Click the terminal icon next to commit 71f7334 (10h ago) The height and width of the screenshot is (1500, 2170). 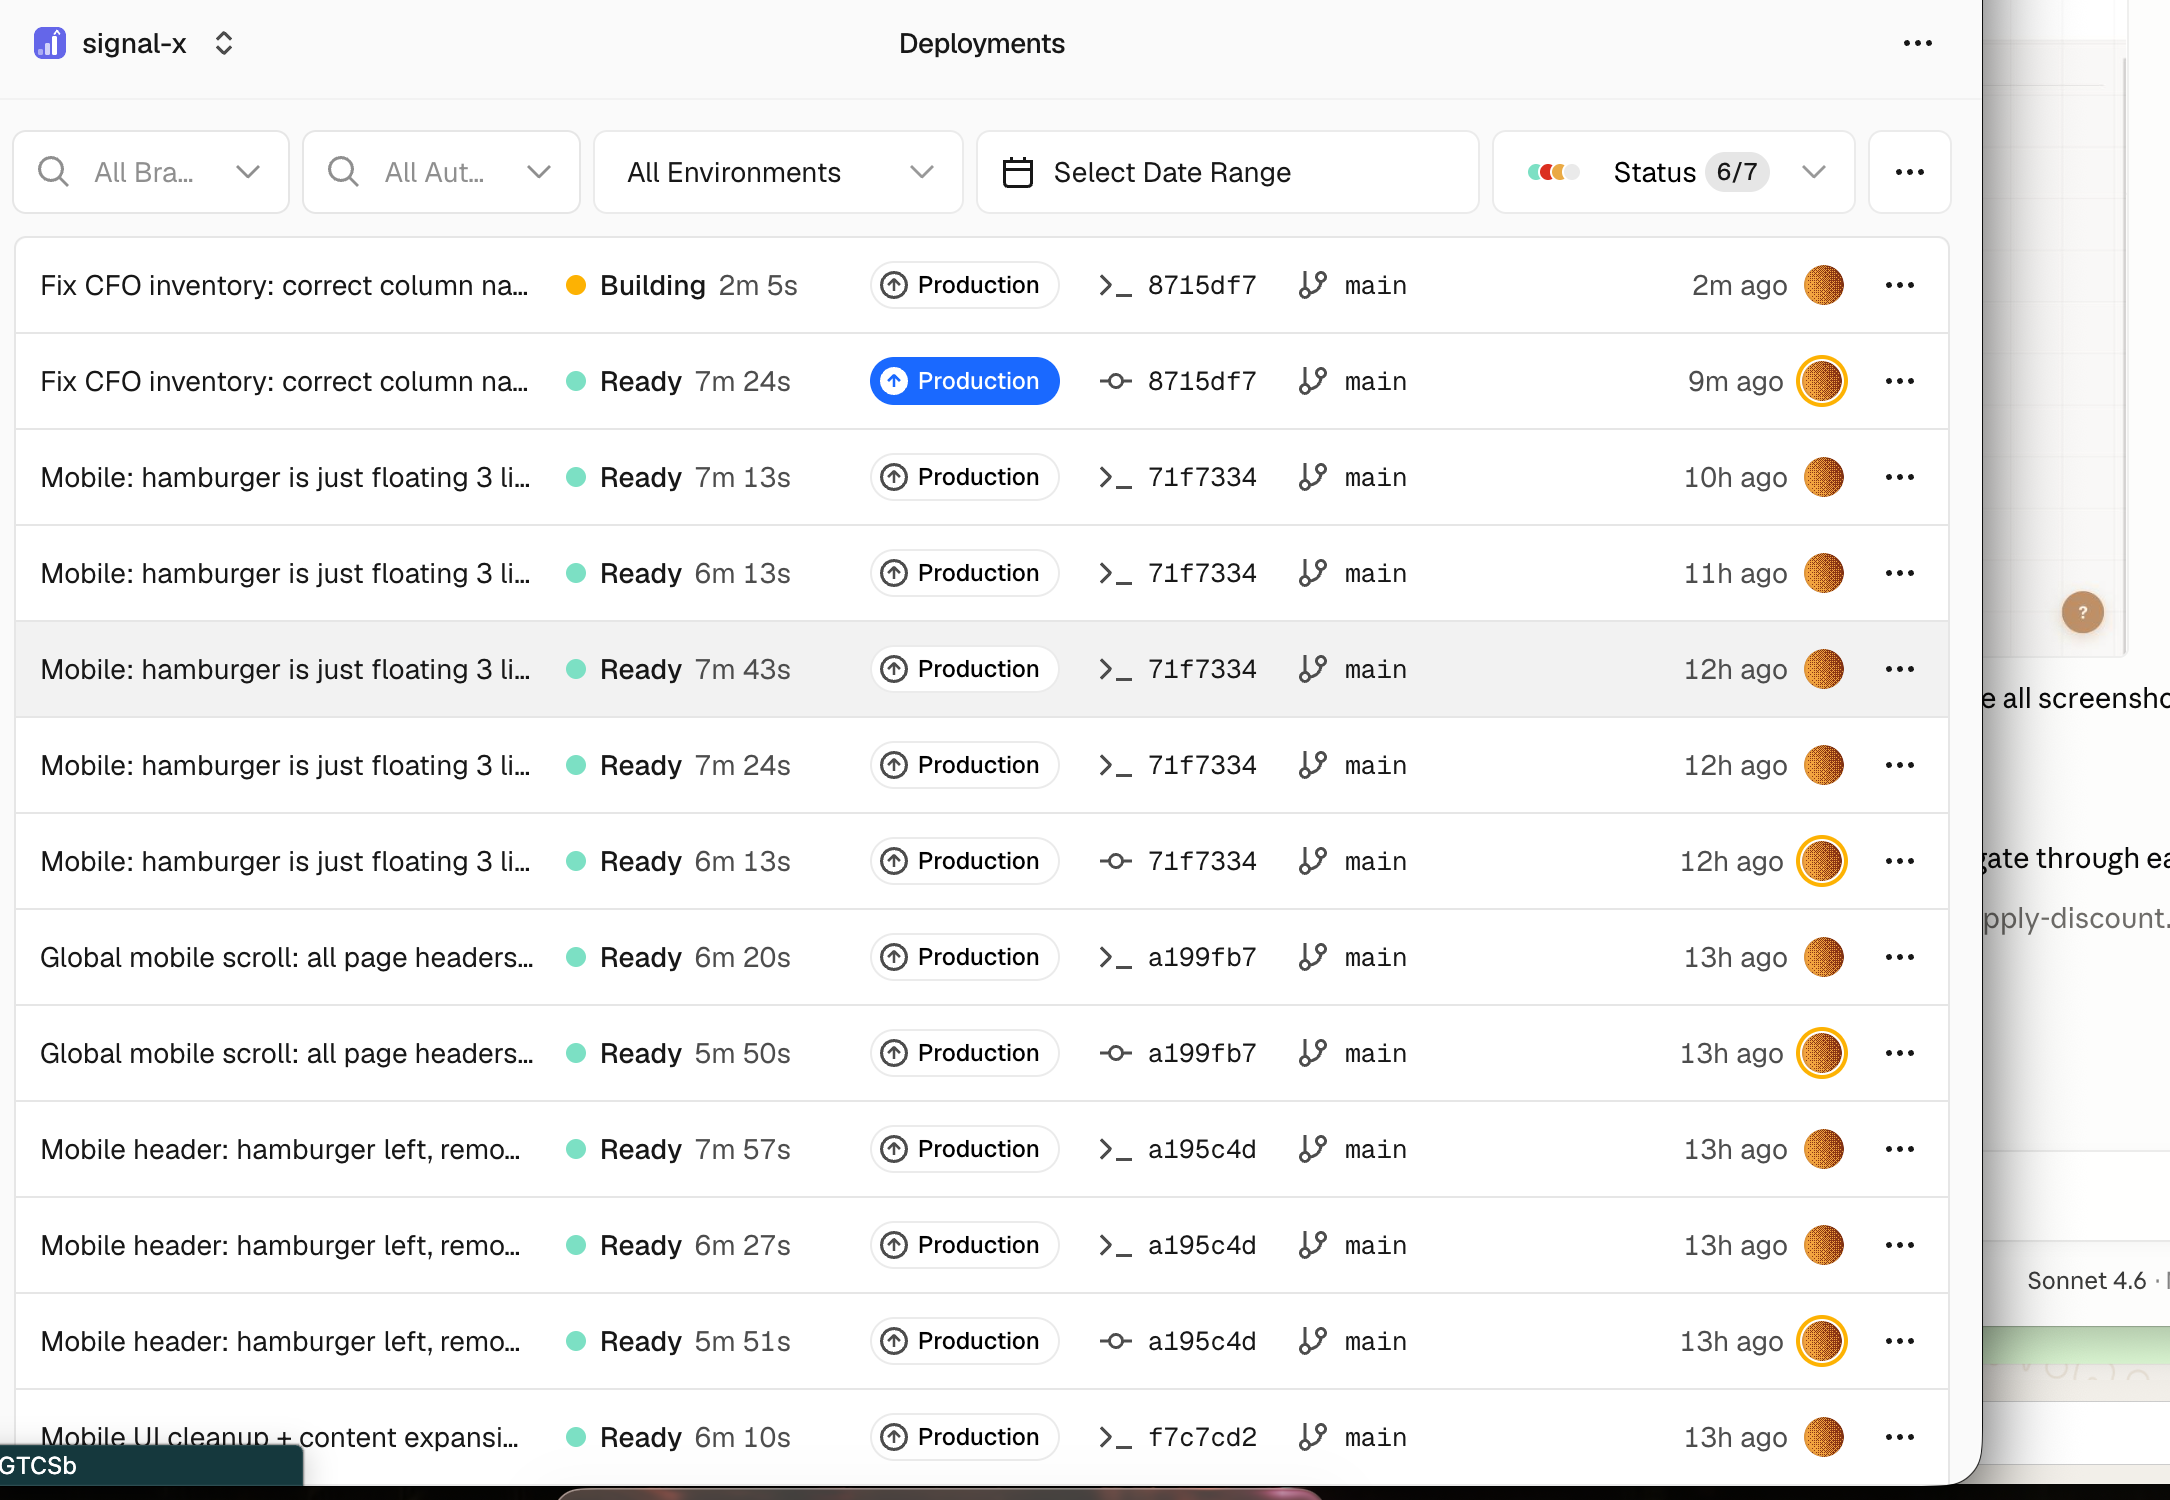(x=1115, y=477)
